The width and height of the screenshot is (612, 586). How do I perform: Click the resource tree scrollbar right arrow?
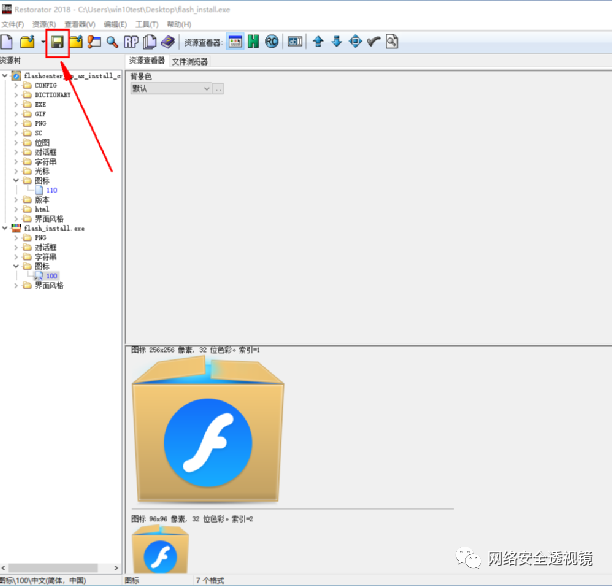116,568
